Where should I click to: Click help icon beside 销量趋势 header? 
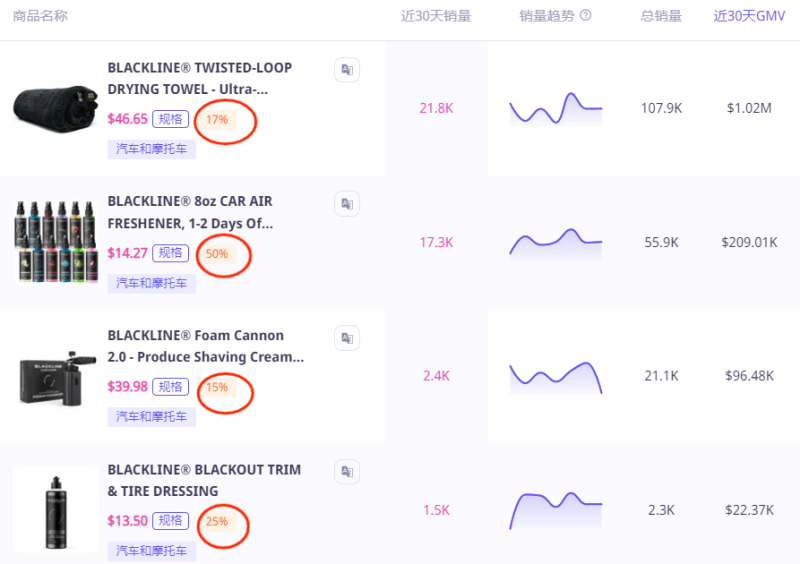tap(586, 16)
